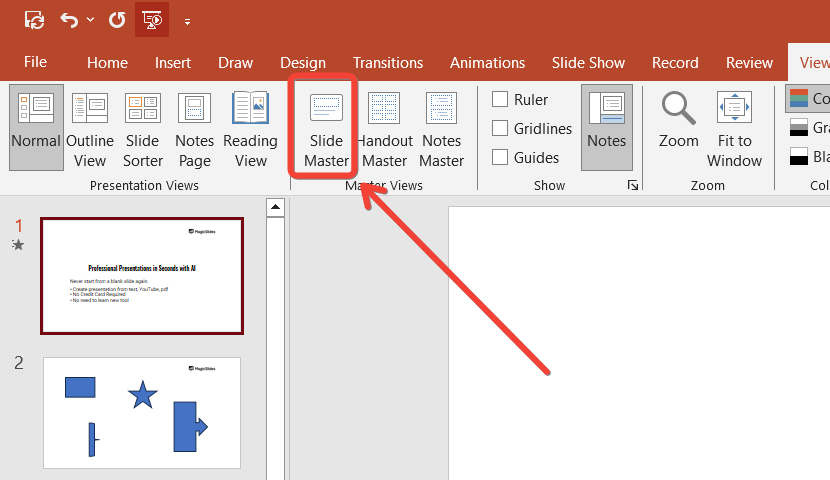The width and height of the screenshot is (830, 480).
Task: Enable the Guides checkbox
Action: [500, 157]
